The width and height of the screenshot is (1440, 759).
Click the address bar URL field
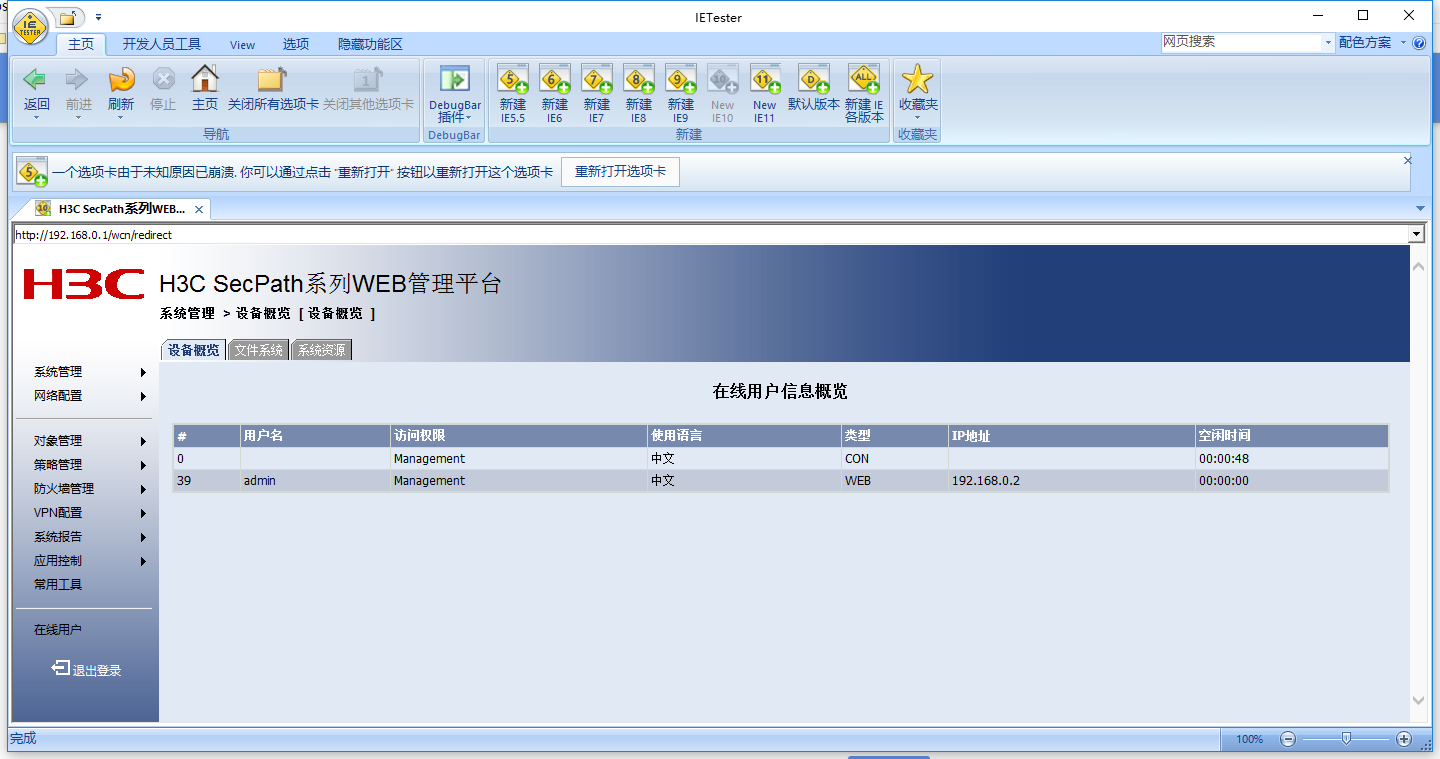pos(710,235)
